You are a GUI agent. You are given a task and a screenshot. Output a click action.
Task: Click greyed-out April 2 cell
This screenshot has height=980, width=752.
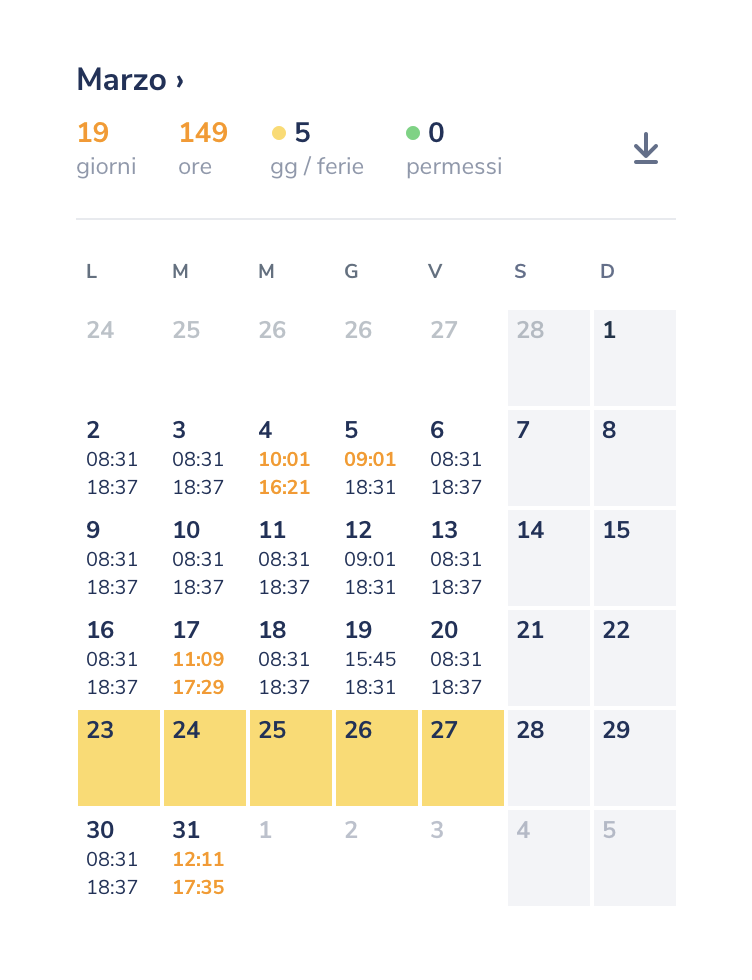coord(376,857)
